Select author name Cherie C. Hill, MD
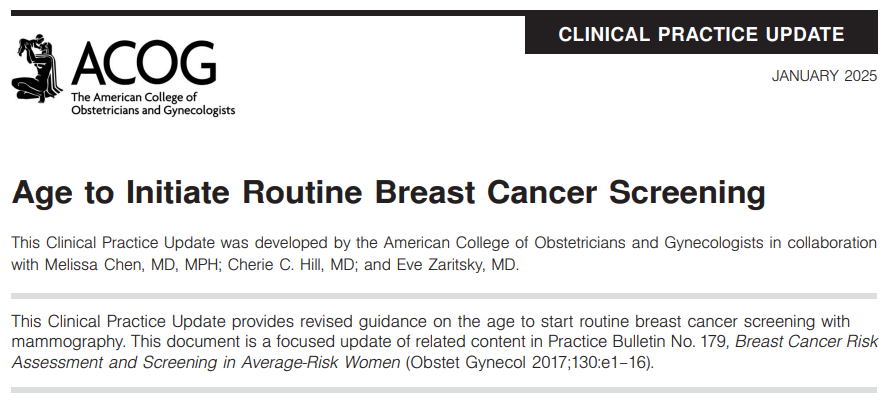This screenshot has width=887, height=400. [293, 265]
